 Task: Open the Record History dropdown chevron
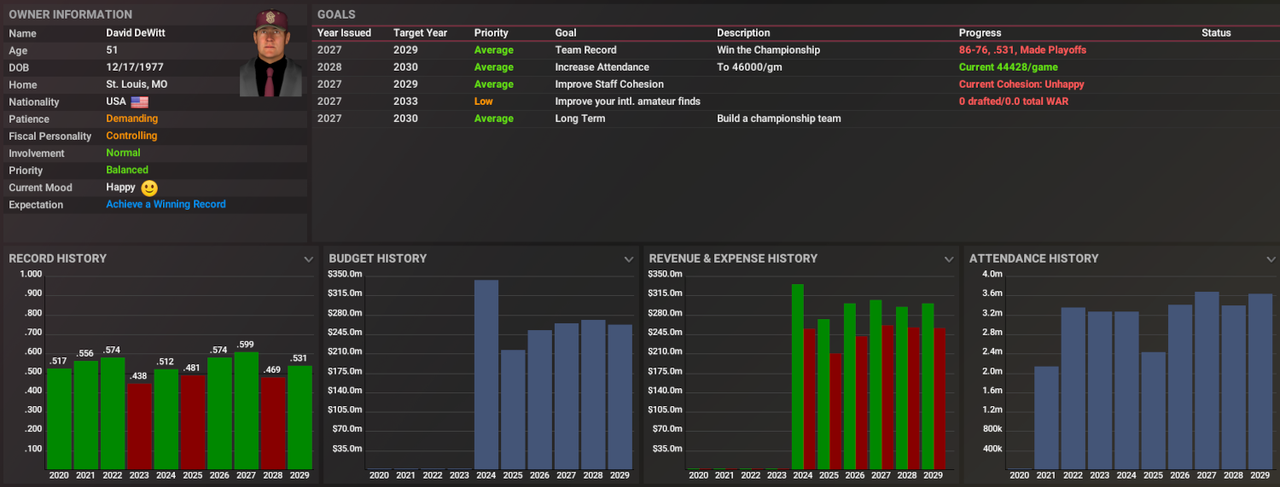tap(308, 259)
